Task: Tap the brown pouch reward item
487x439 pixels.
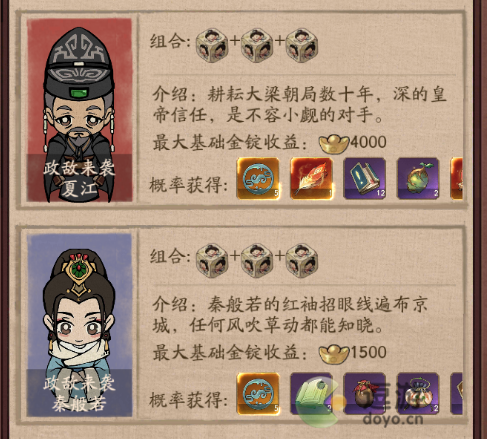Action: [x=365, y=394]
